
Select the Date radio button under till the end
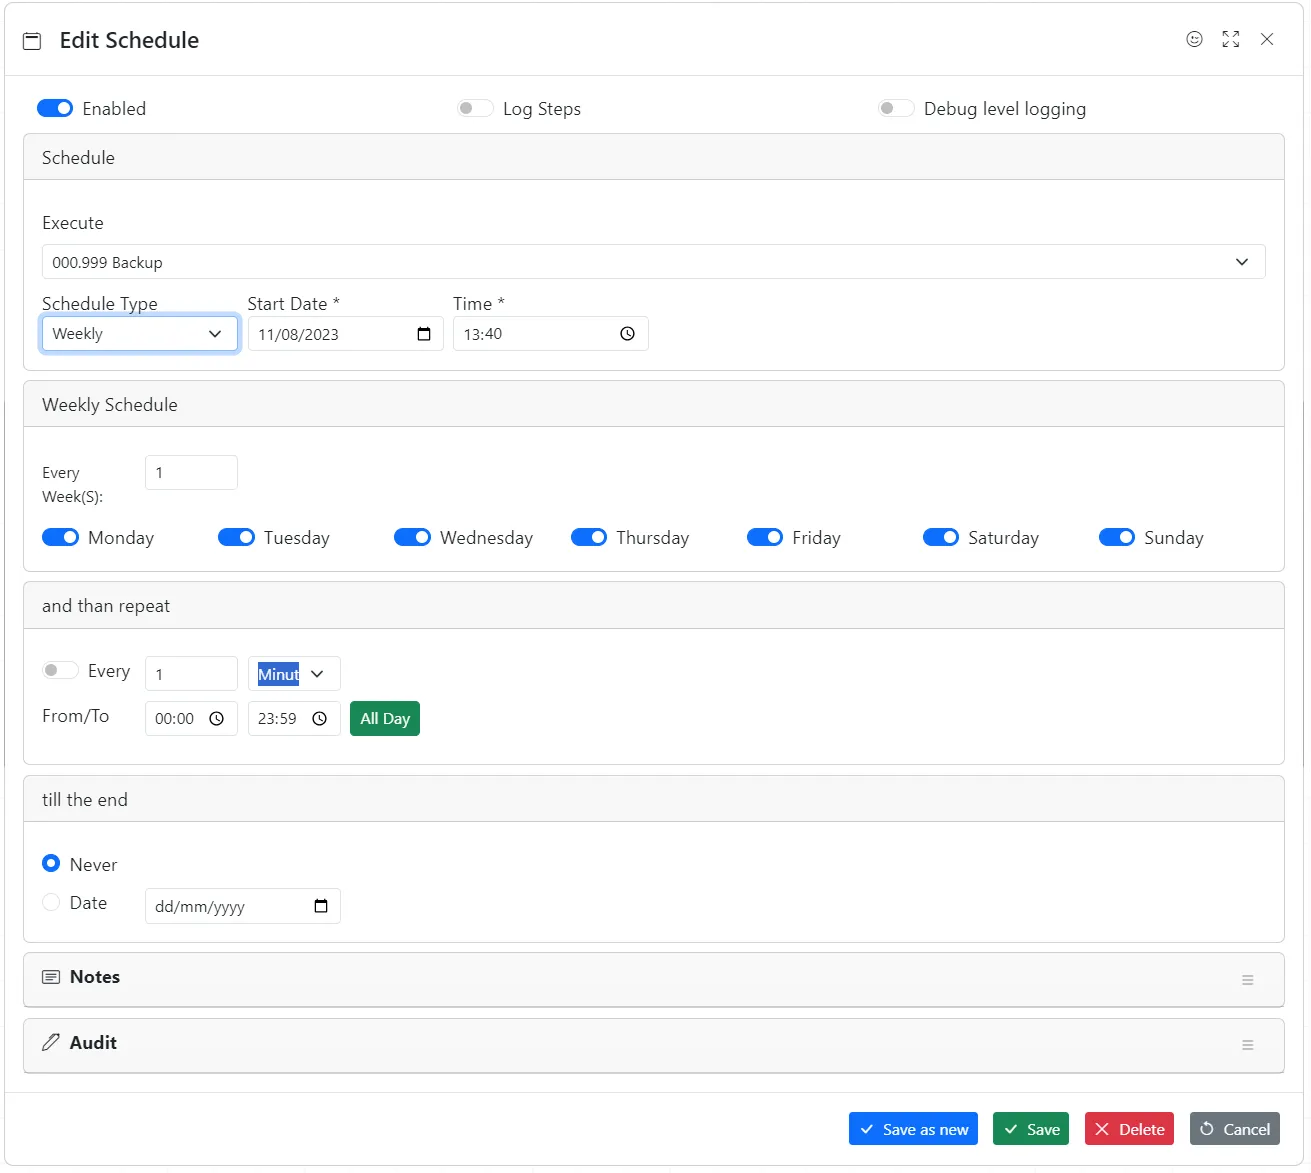51,902
